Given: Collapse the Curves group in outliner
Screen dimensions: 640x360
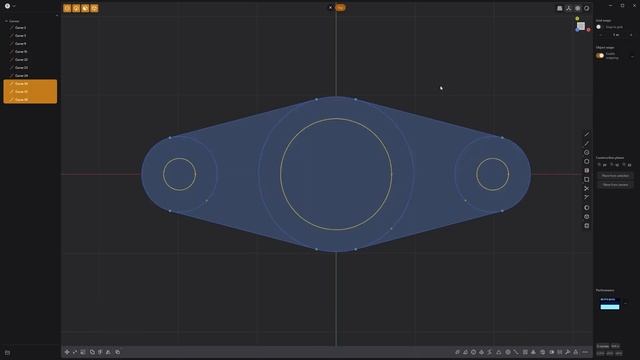Looking at the screenshot, I should point(6,21).
